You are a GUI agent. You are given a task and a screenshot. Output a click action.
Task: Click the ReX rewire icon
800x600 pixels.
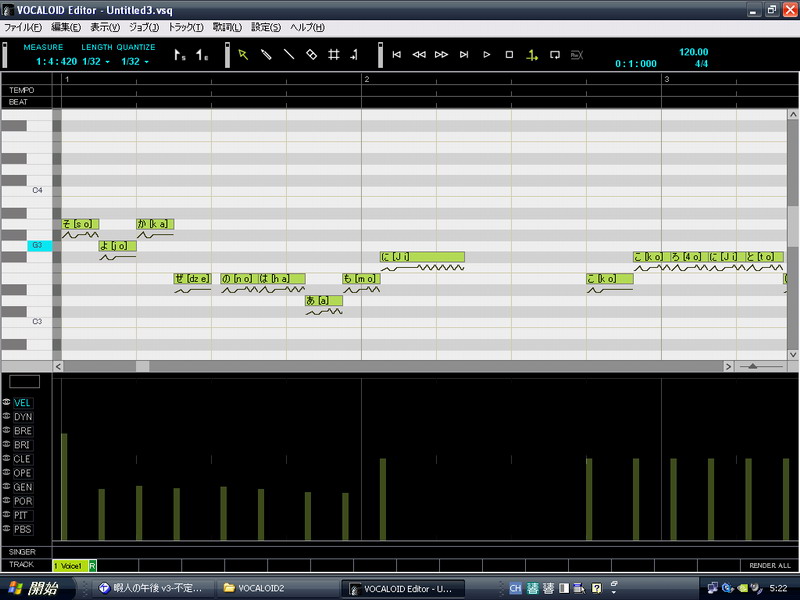pyautogui.click(x=577, y=55)
